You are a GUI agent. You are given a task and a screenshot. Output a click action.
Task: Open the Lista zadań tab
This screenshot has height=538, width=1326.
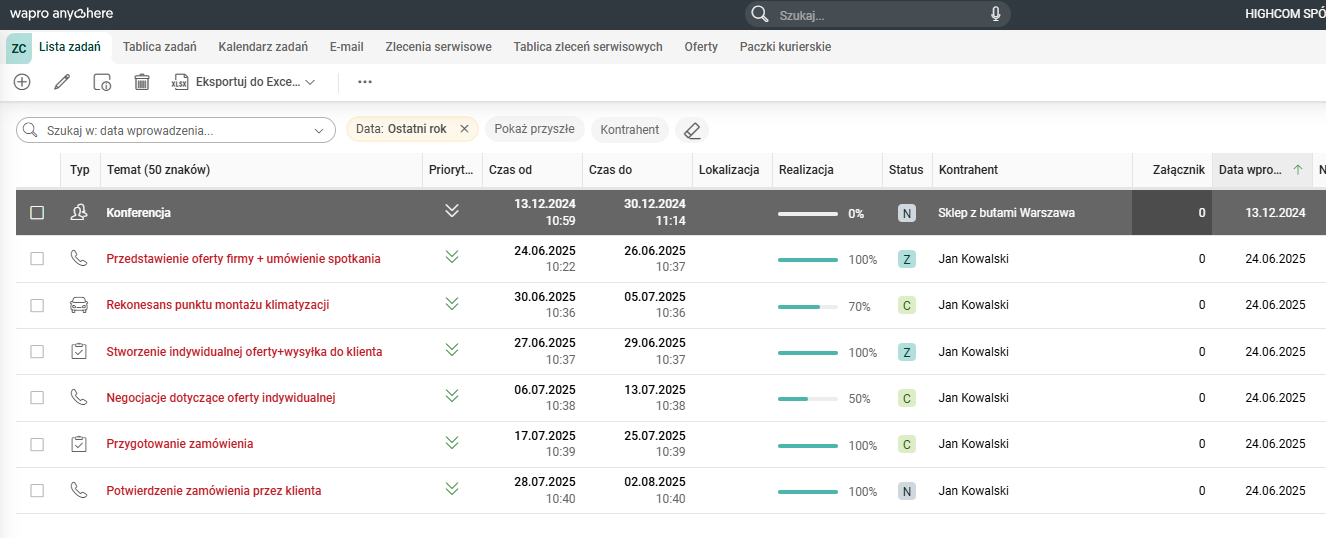69,47
